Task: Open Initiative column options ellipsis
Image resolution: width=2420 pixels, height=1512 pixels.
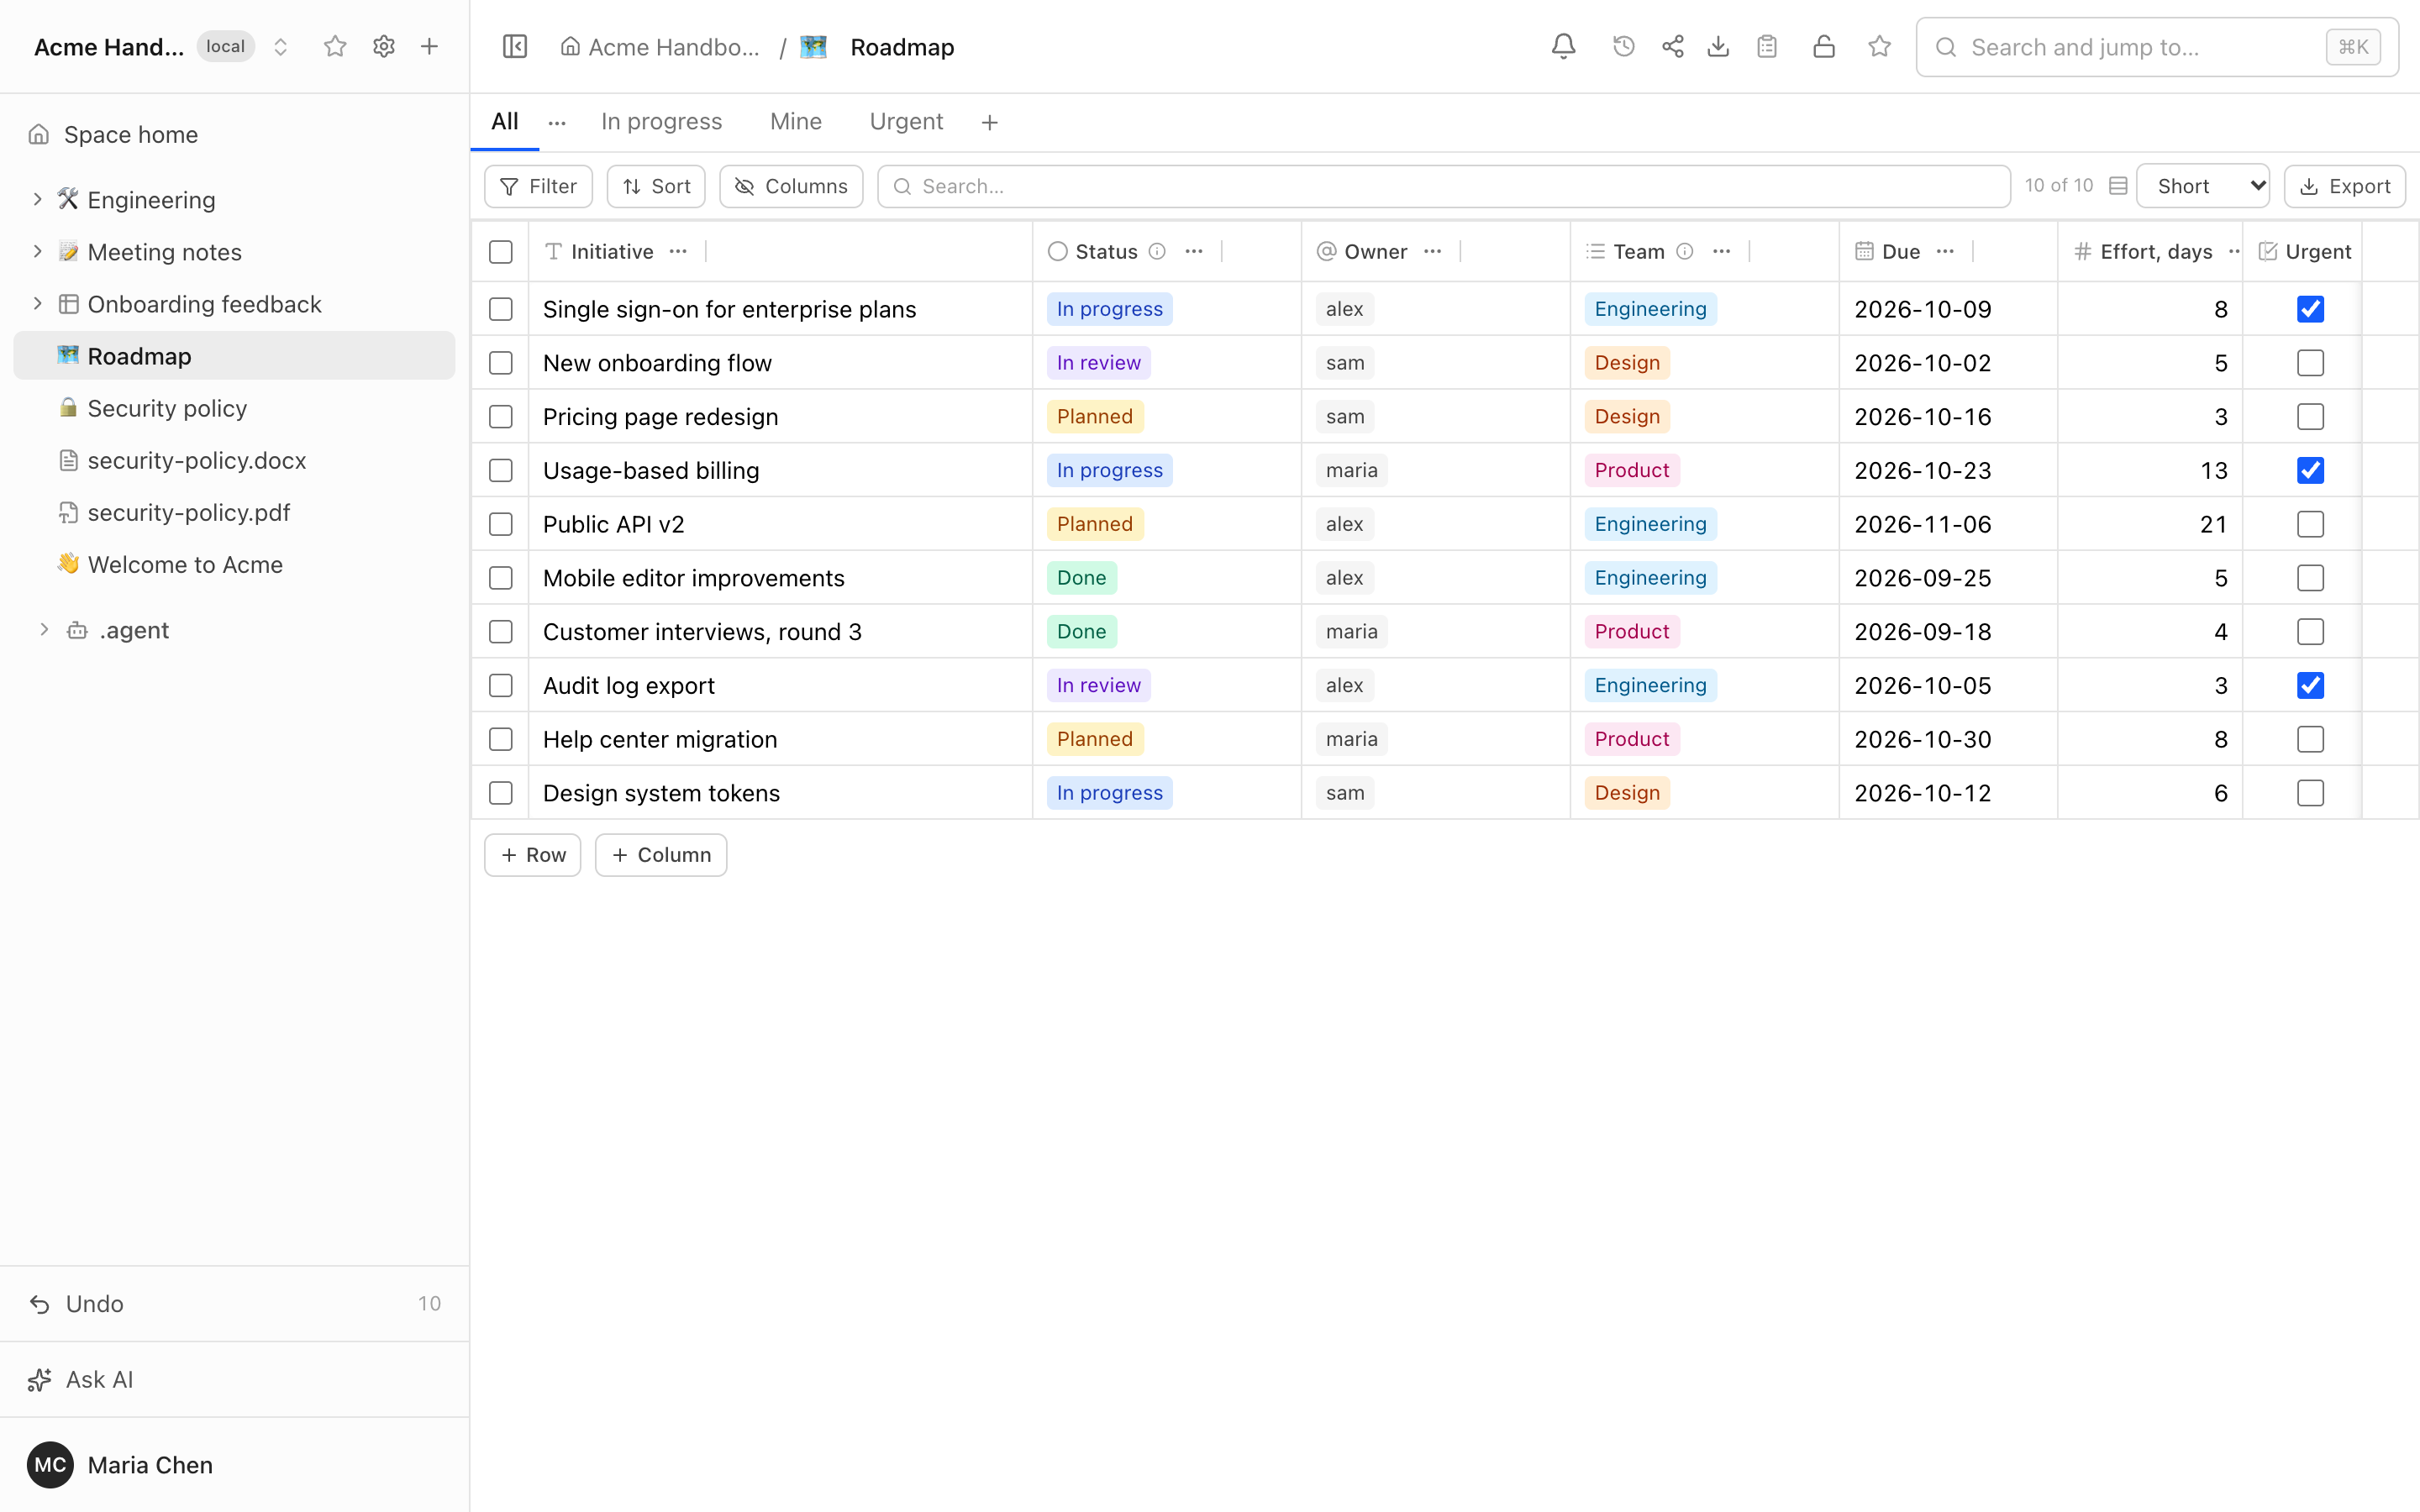Action: (x=678, y=252)
